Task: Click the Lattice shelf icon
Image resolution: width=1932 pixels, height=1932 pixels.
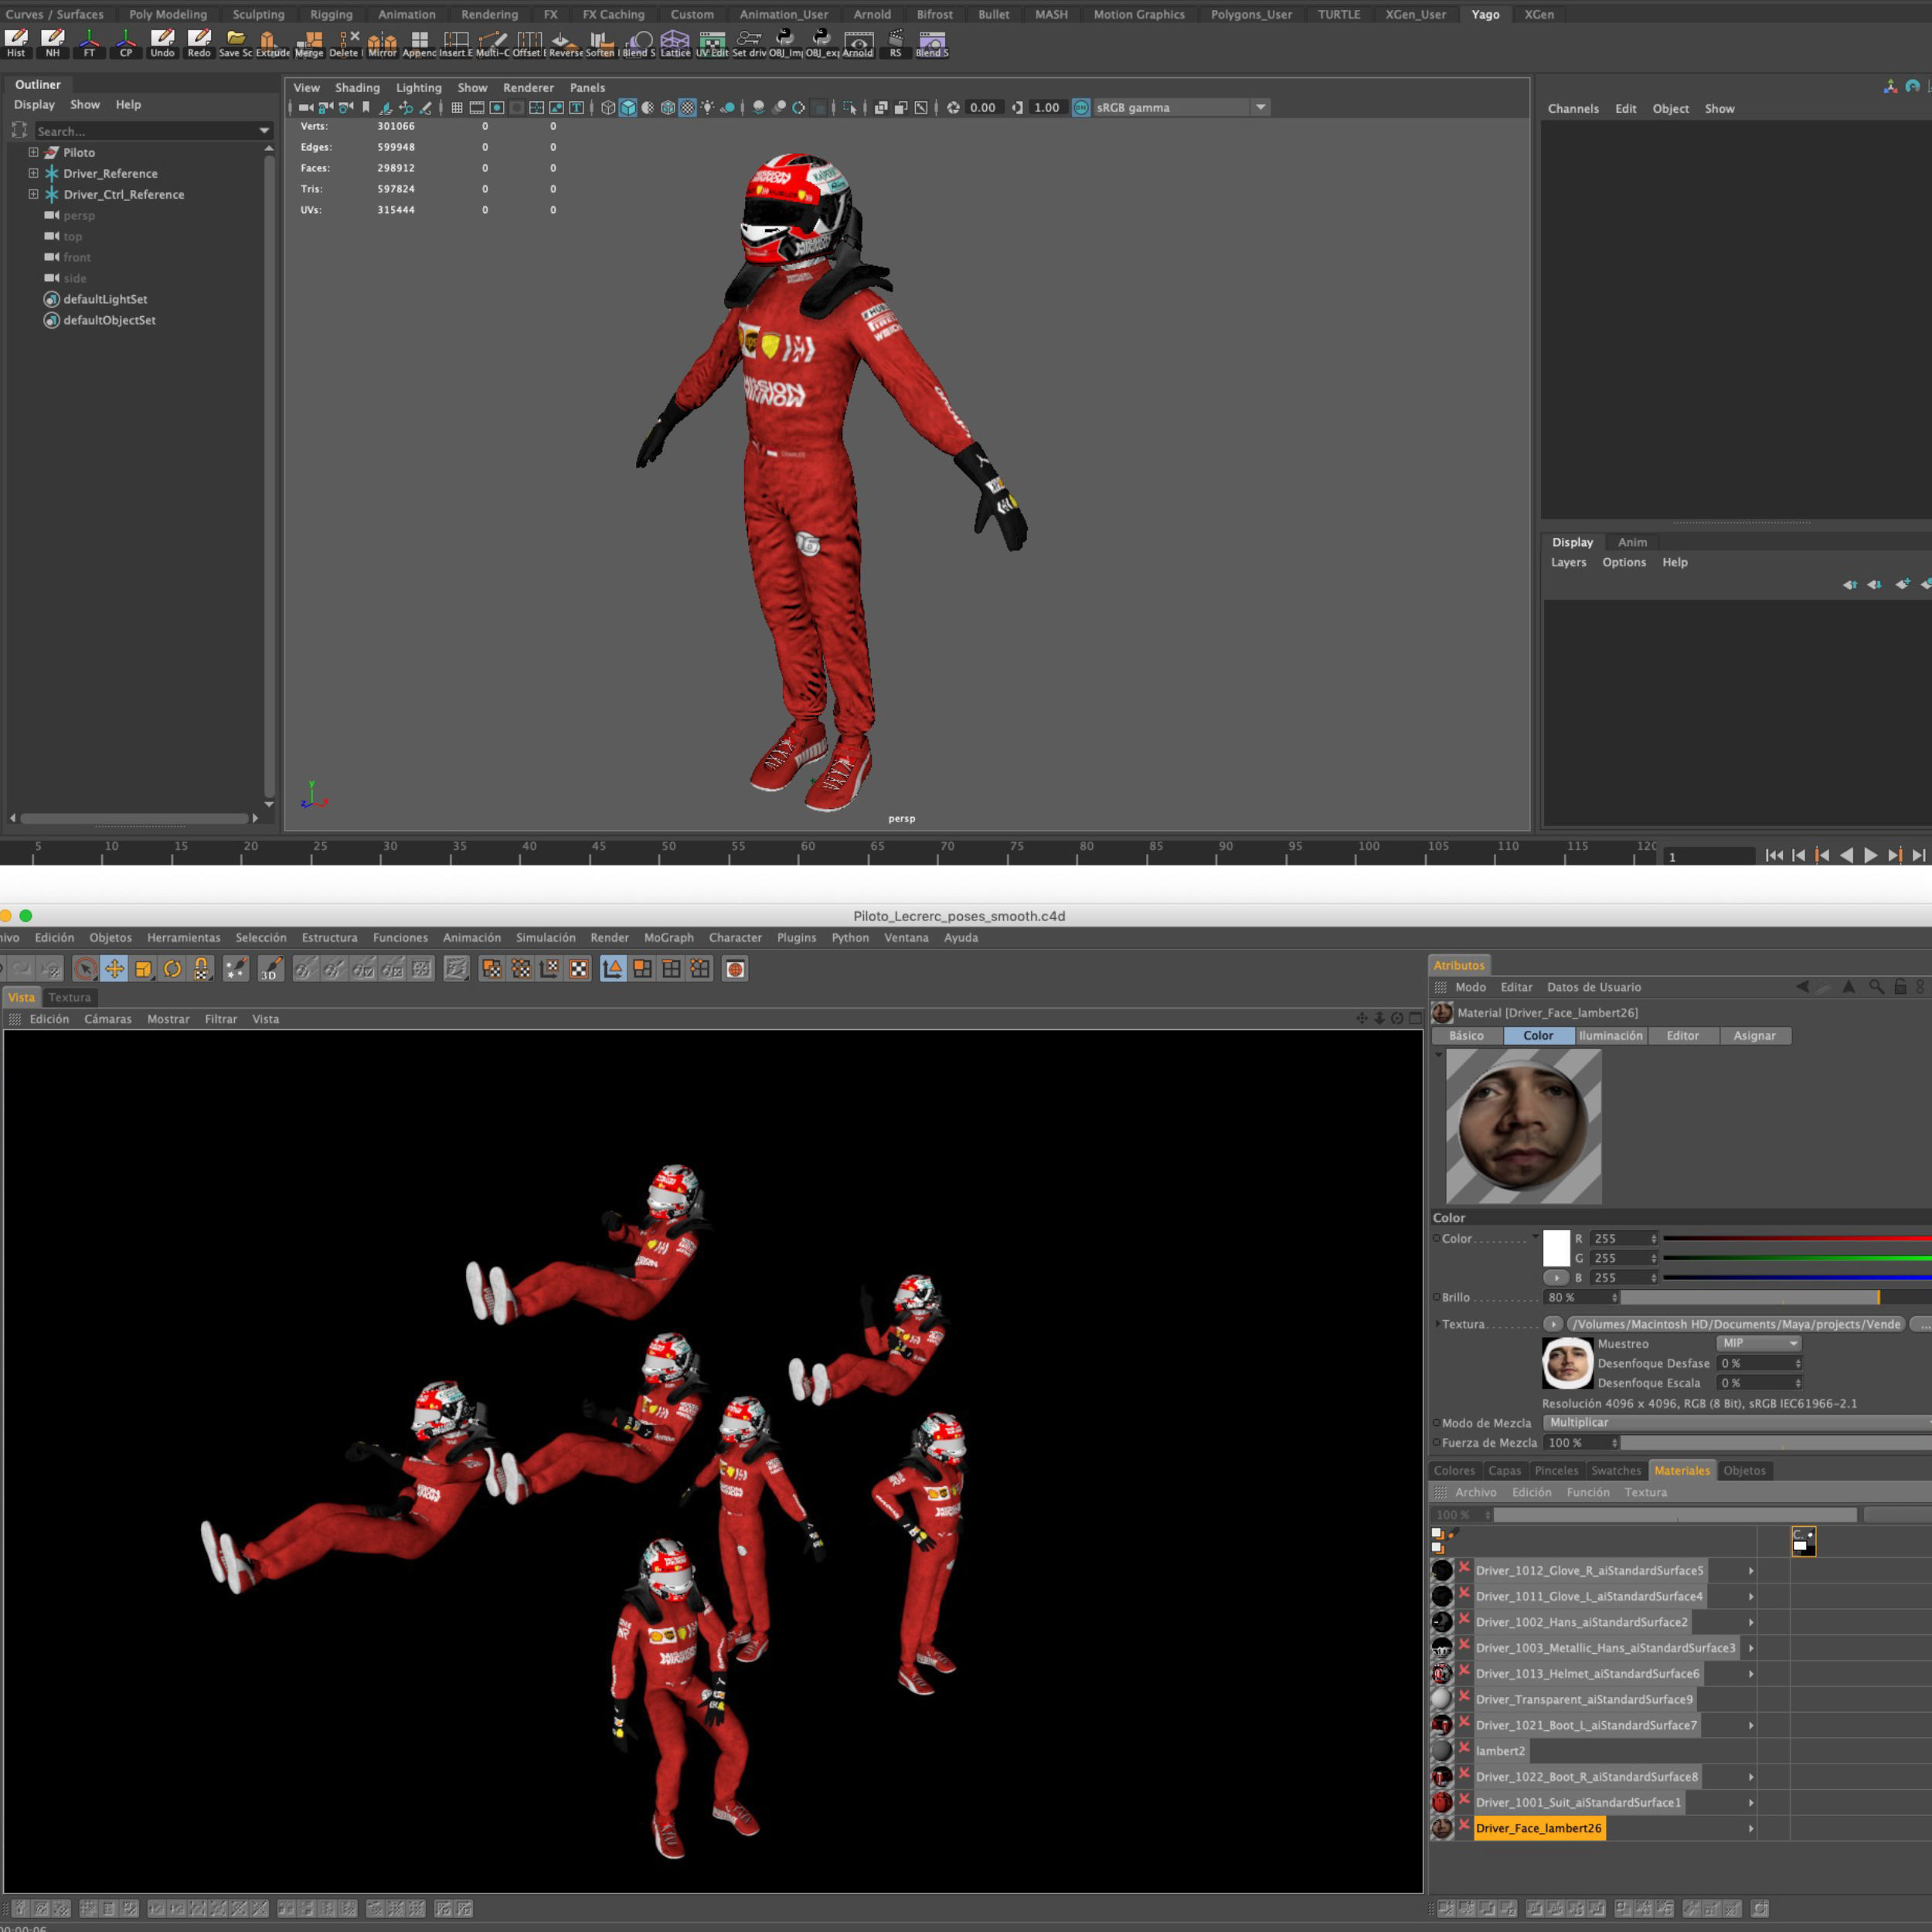Action: (x=675, y=43)
